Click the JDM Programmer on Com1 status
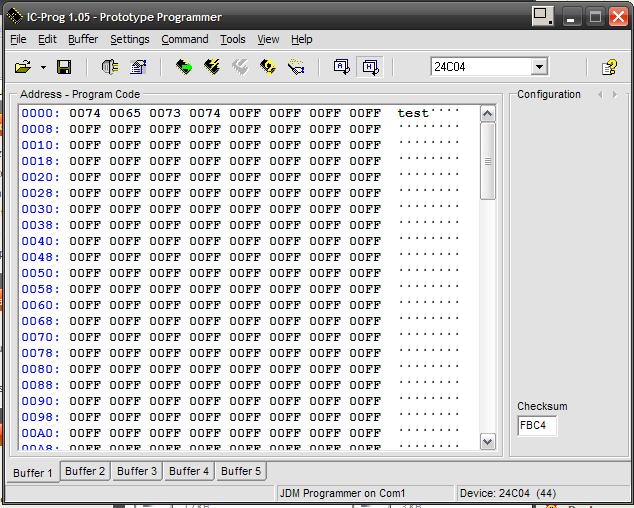 click(342, 493)
